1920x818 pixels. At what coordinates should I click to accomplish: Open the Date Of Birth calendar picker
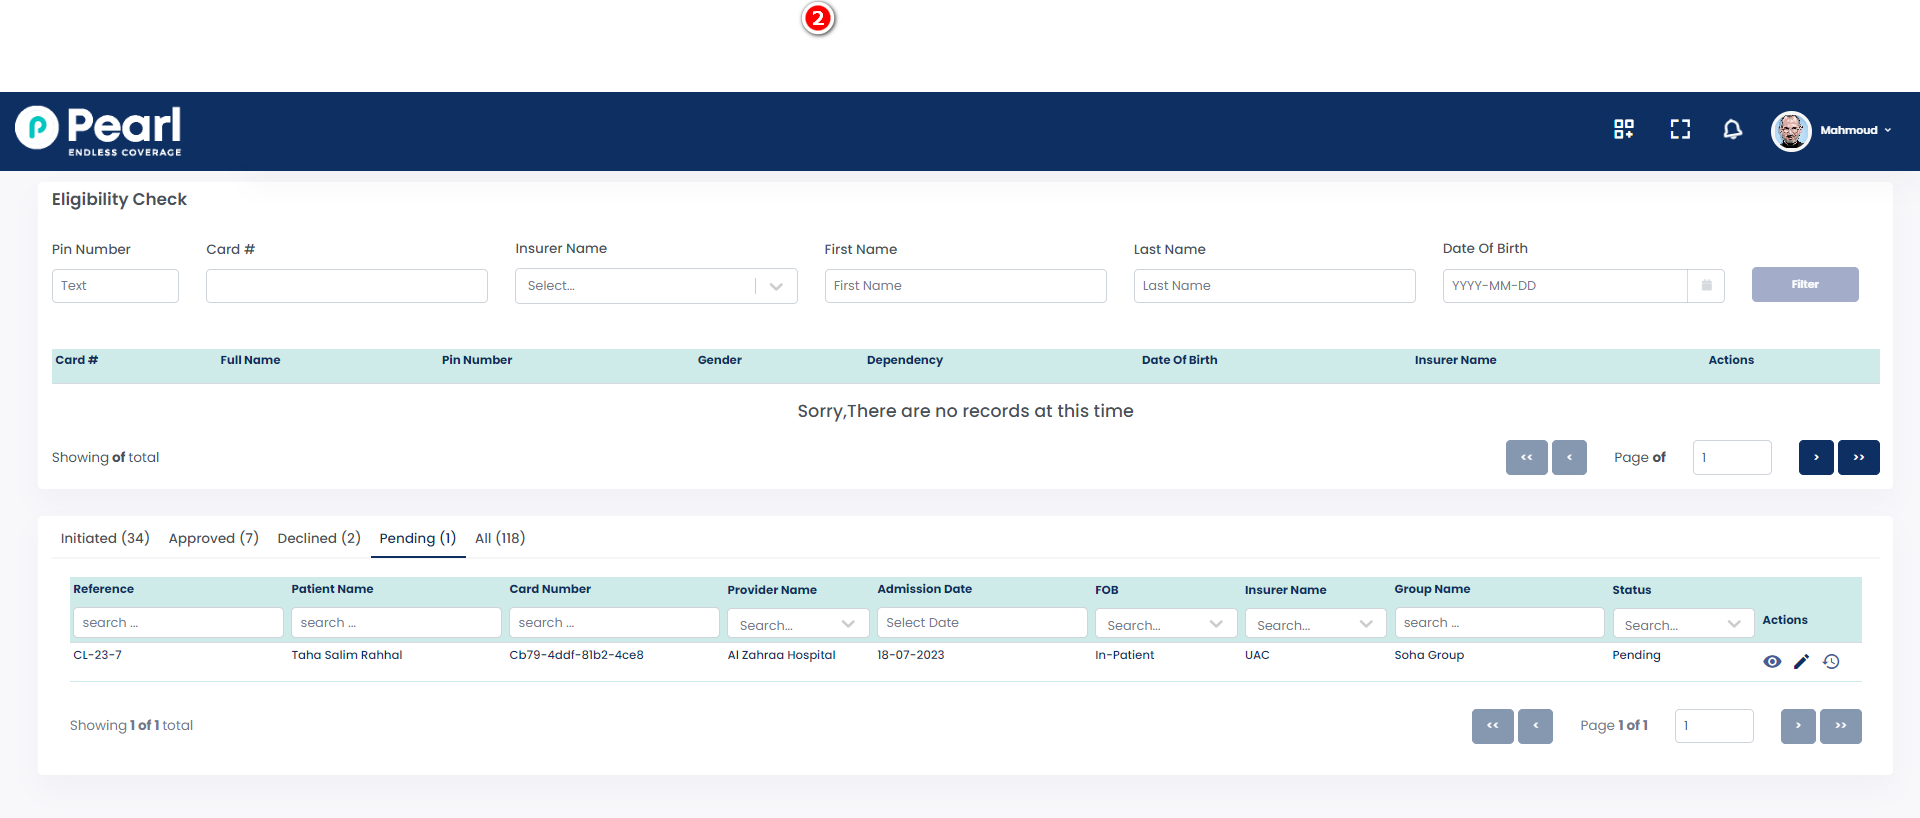pyautogui.click(x=1706, y=286)
